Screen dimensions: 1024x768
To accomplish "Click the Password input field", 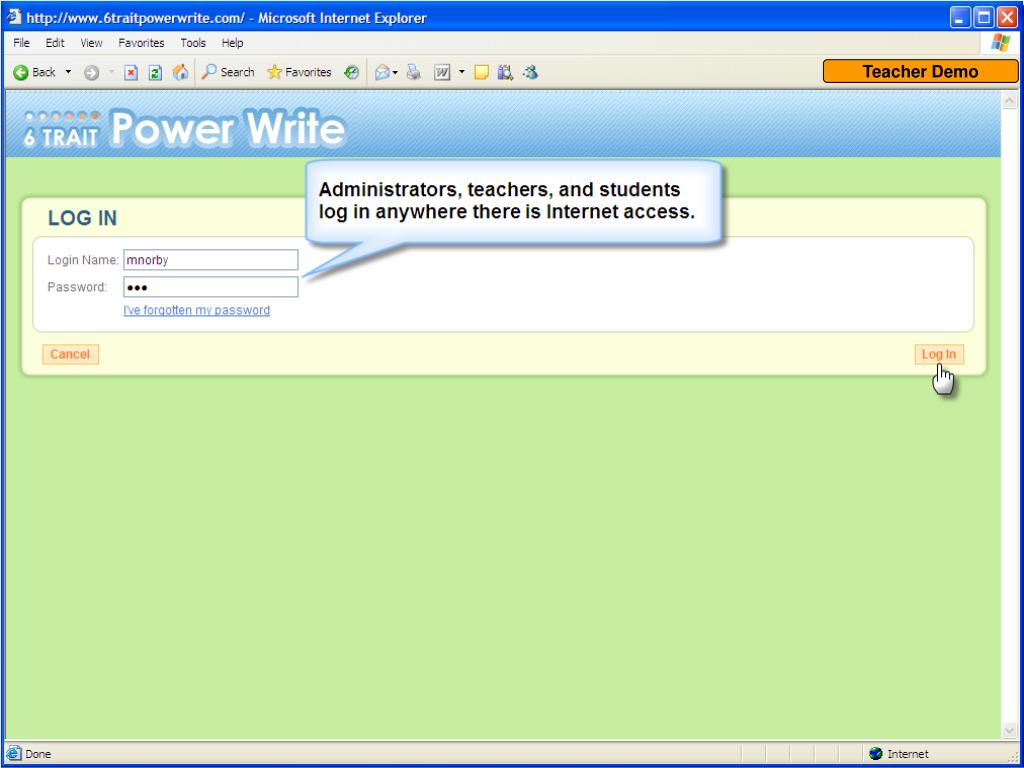I will click(x=211, y=287).
